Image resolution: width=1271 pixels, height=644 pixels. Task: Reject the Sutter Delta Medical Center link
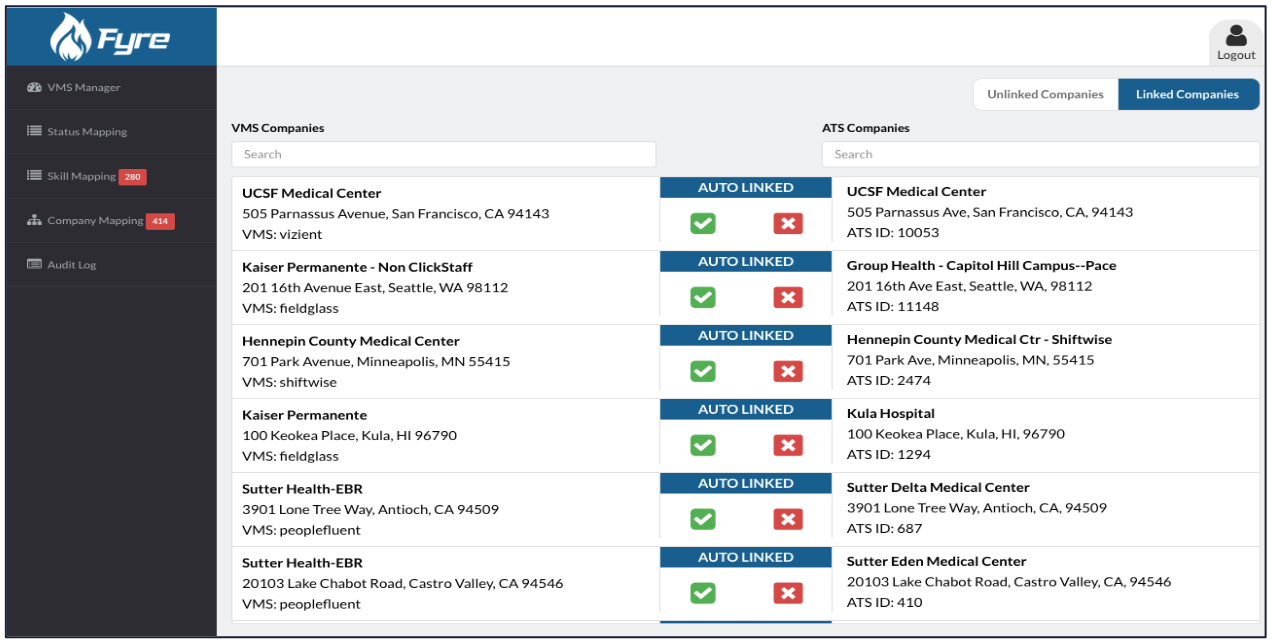click(x=788, y=519)
